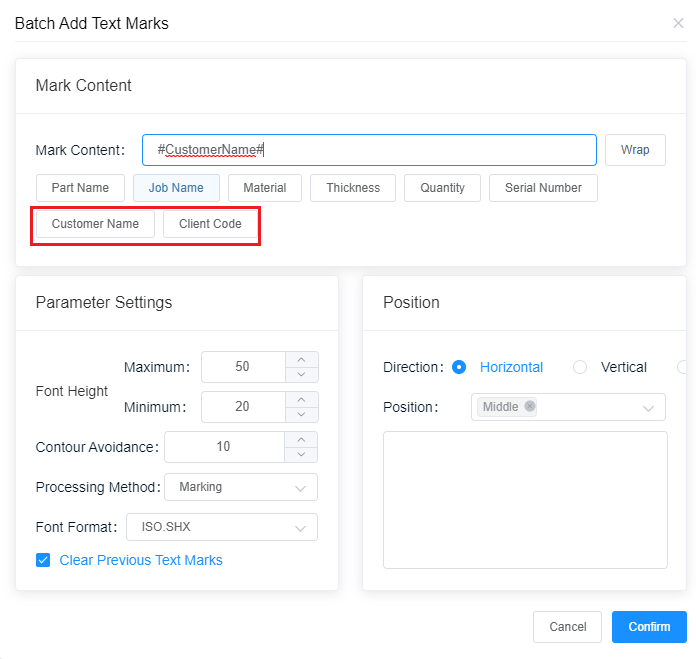Image resolution: width=696 pixels, height=659 pixels.
Task: Uncheck Clear Previous Text Marks
Action: (x=43, y=560)
